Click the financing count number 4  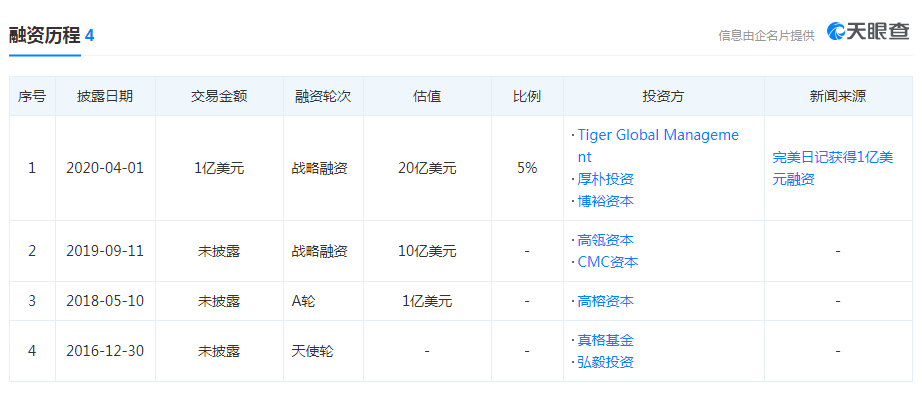(x=89, y=35)
